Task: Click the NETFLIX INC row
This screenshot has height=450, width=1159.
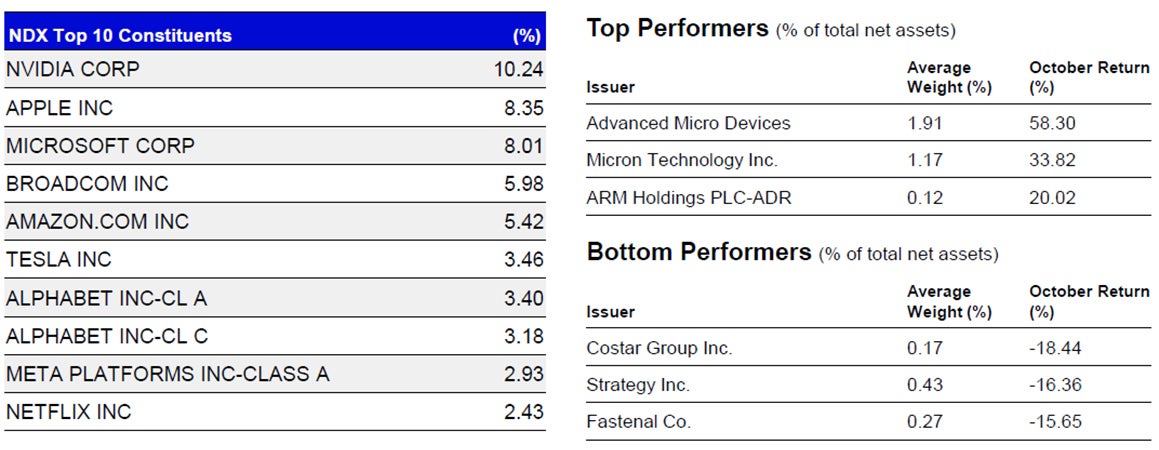Action: pos(68,412)
